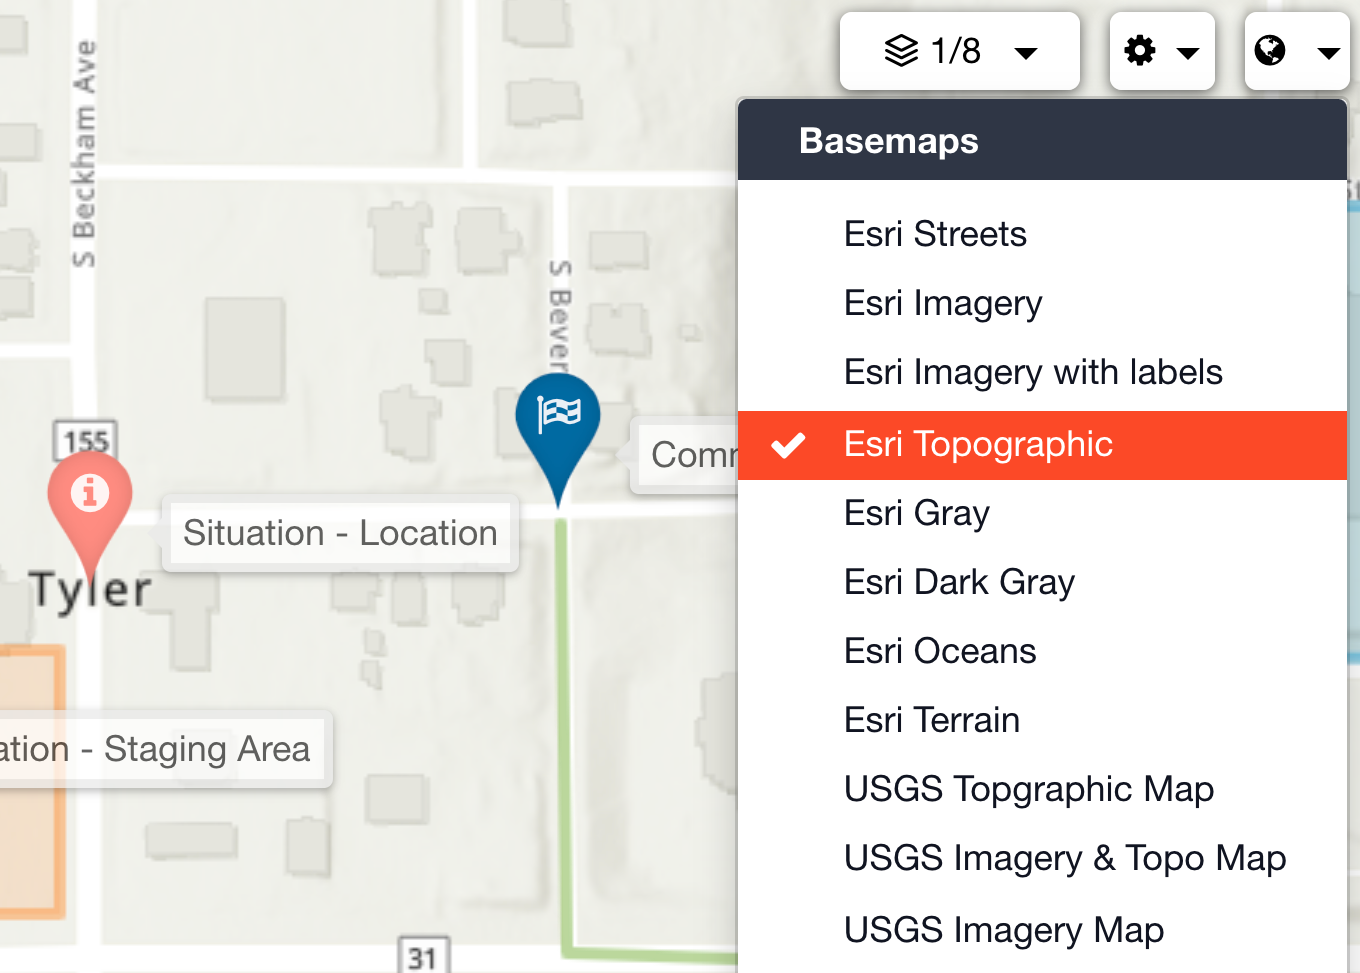Click the layers stack icon
Image resolution: width=1360 pixels, height=973 pixels.
(901, 51)
